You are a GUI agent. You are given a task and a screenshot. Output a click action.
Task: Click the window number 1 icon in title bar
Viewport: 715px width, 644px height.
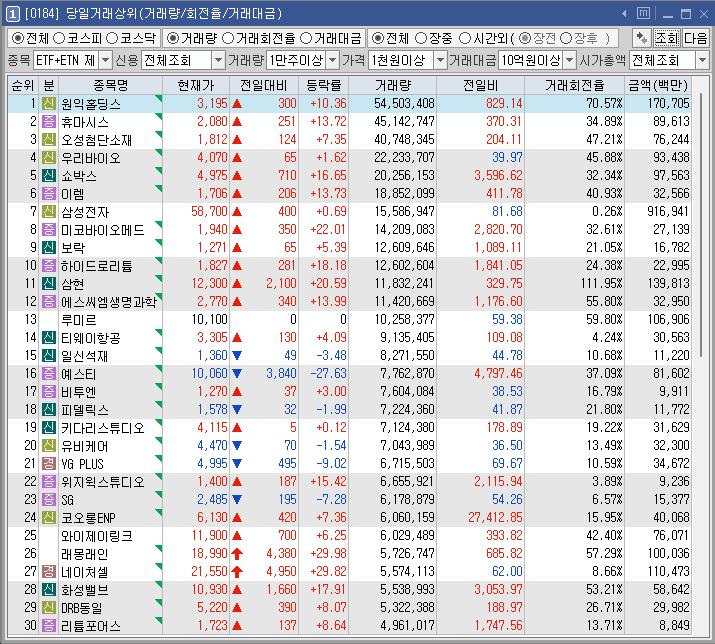click(12, 14)
